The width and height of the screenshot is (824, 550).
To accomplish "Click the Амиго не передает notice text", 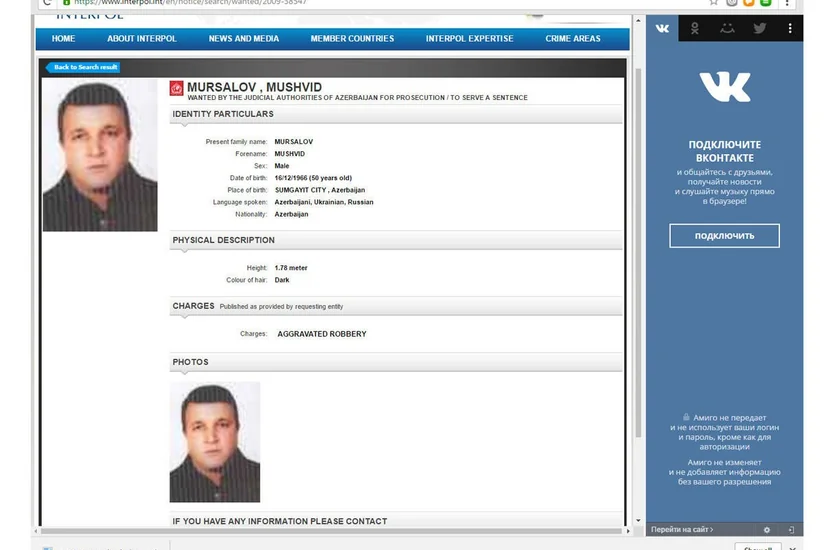I will pyautogui.click(x=725, y=432).
